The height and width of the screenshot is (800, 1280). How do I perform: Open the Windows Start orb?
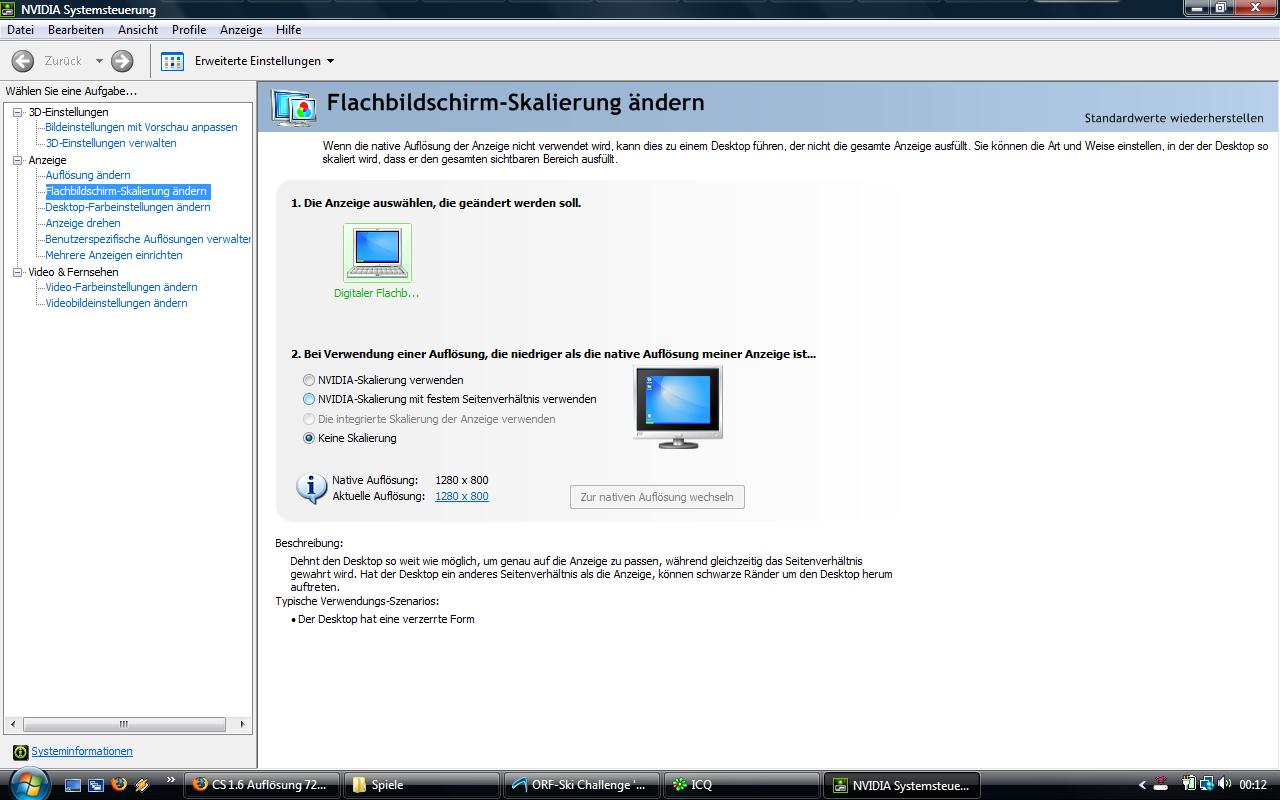[27, 783]
